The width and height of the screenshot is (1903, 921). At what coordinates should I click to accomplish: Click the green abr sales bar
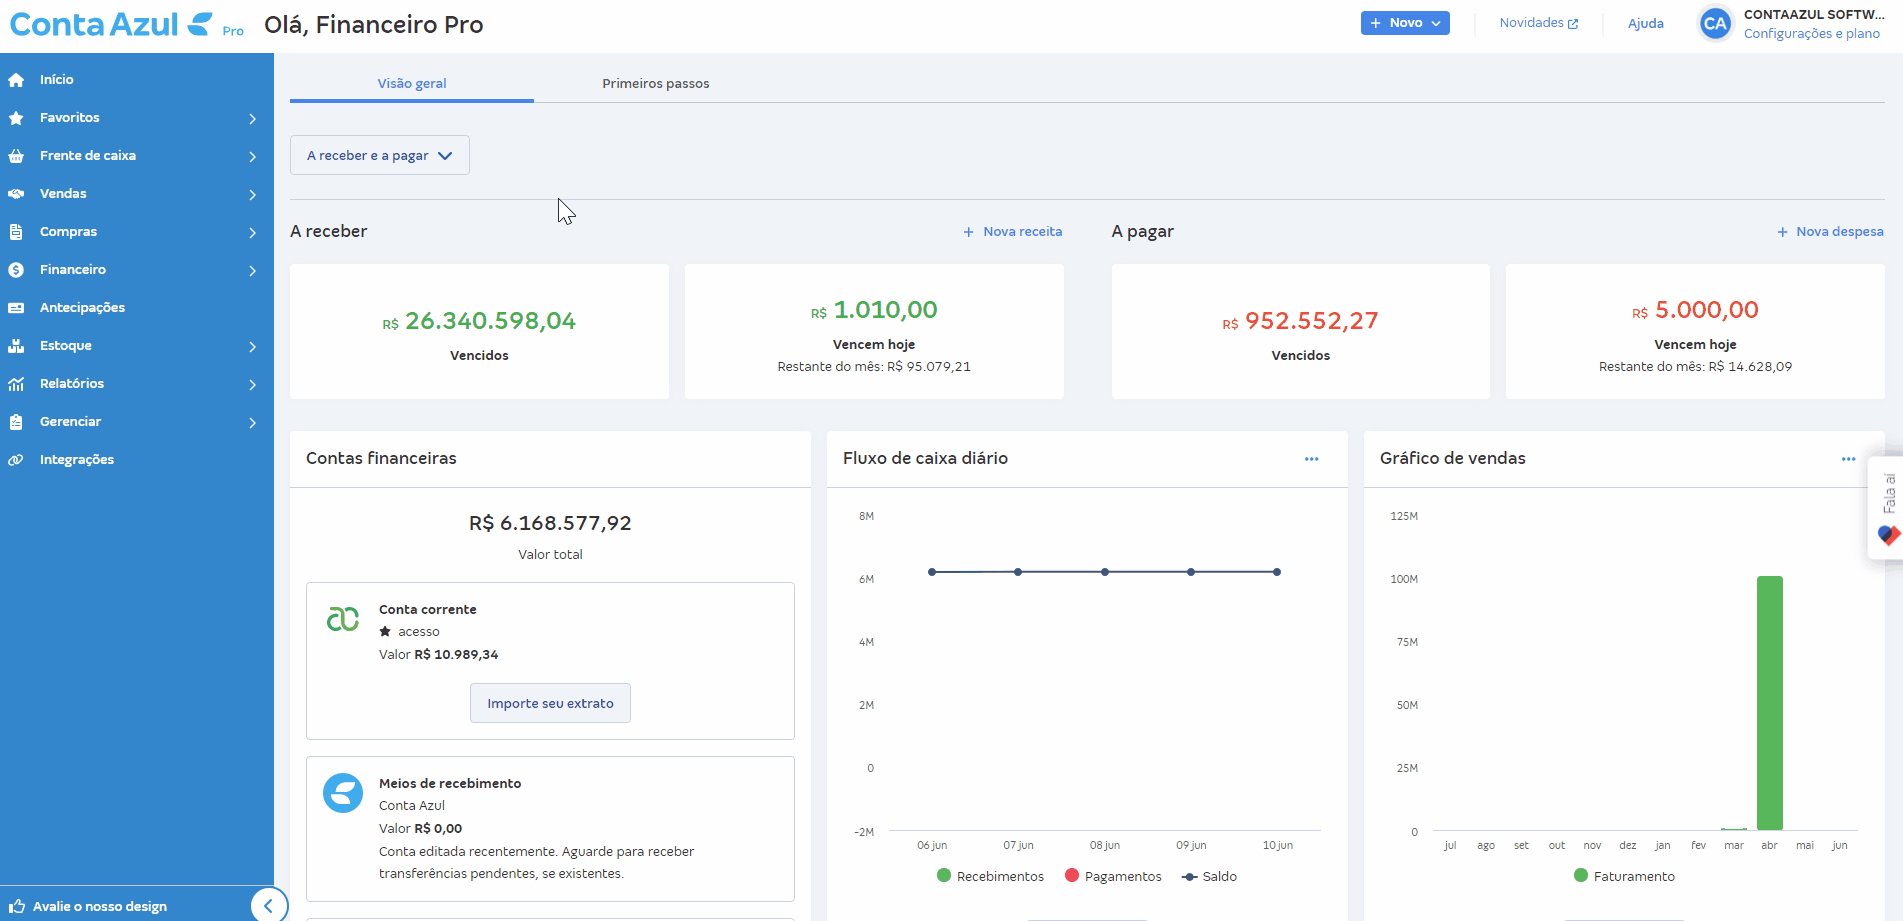(1770, 703)
